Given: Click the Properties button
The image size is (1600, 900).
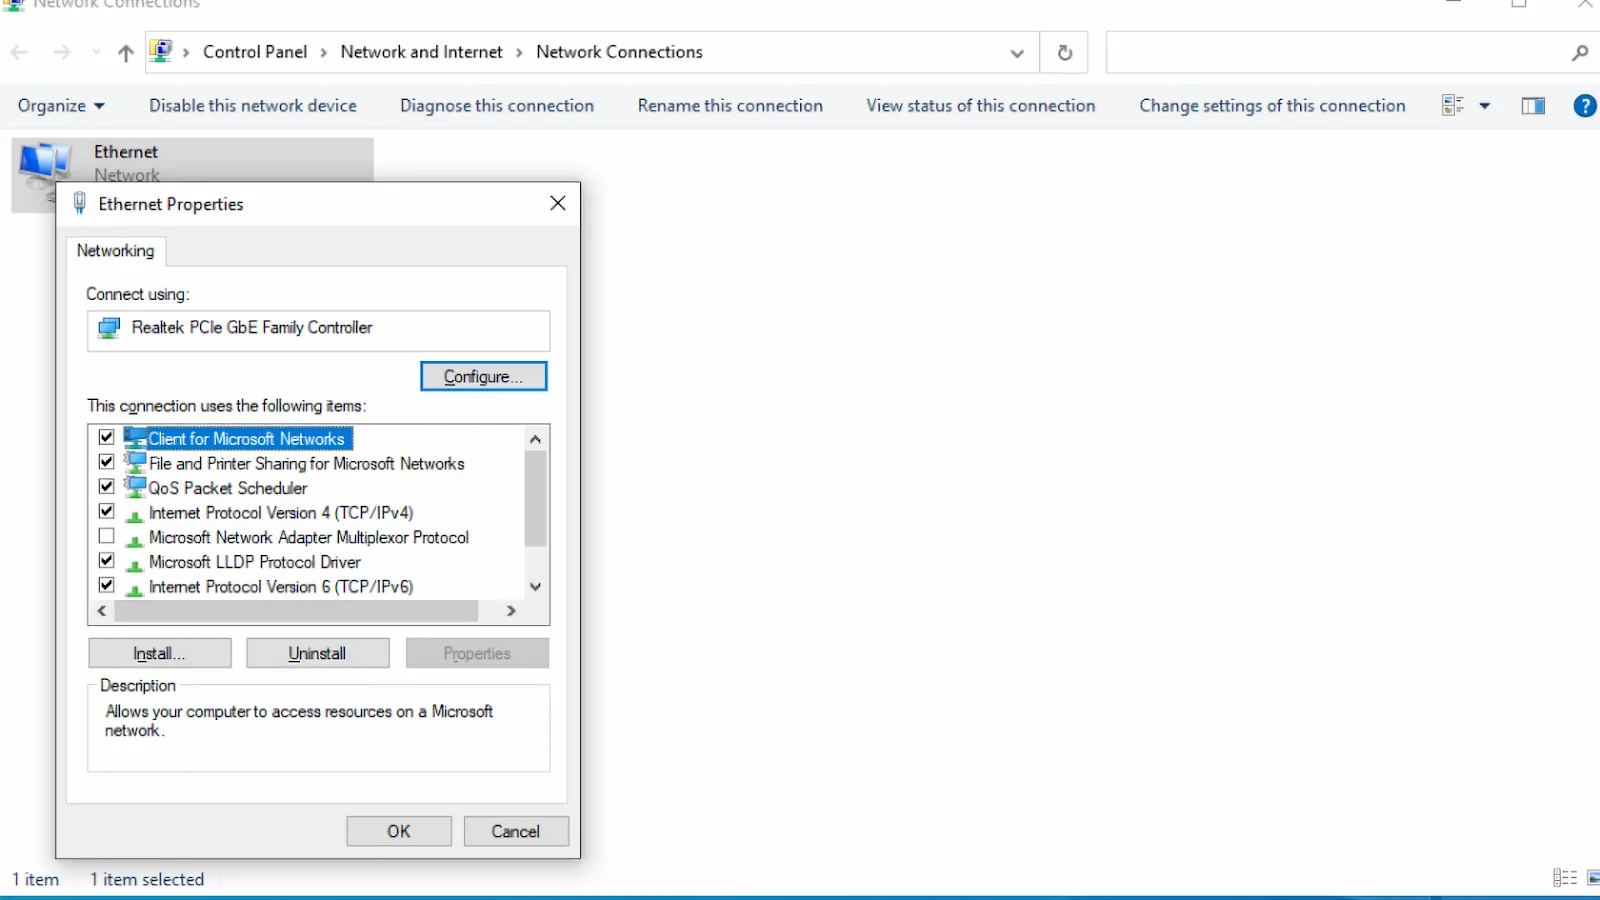Looking at the screenshot, I should [477, 653].
